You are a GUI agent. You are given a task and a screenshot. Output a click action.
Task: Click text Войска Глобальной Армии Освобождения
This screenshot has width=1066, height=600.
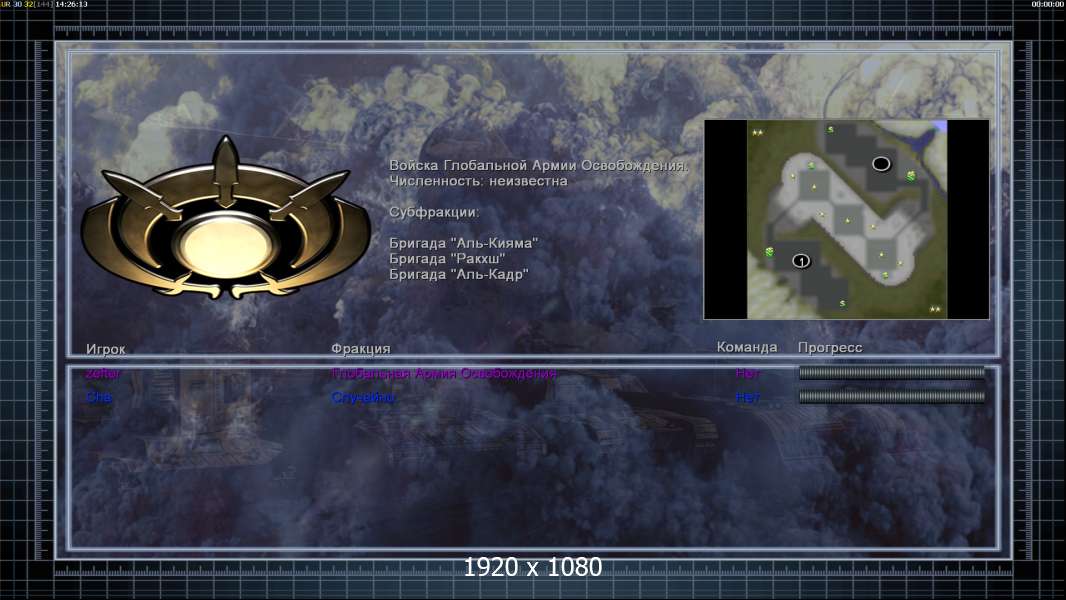tap(538, 165)
